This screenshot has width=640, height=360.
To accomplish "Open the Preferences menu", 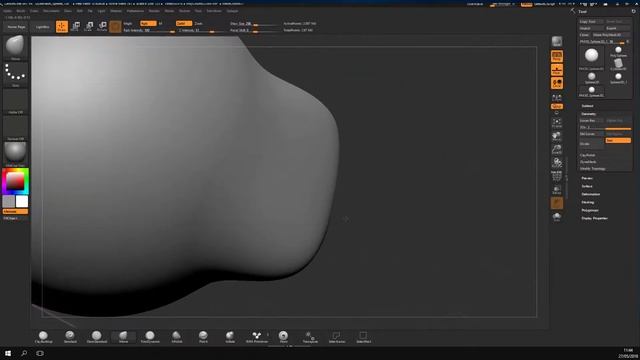I will pos(135,11).
